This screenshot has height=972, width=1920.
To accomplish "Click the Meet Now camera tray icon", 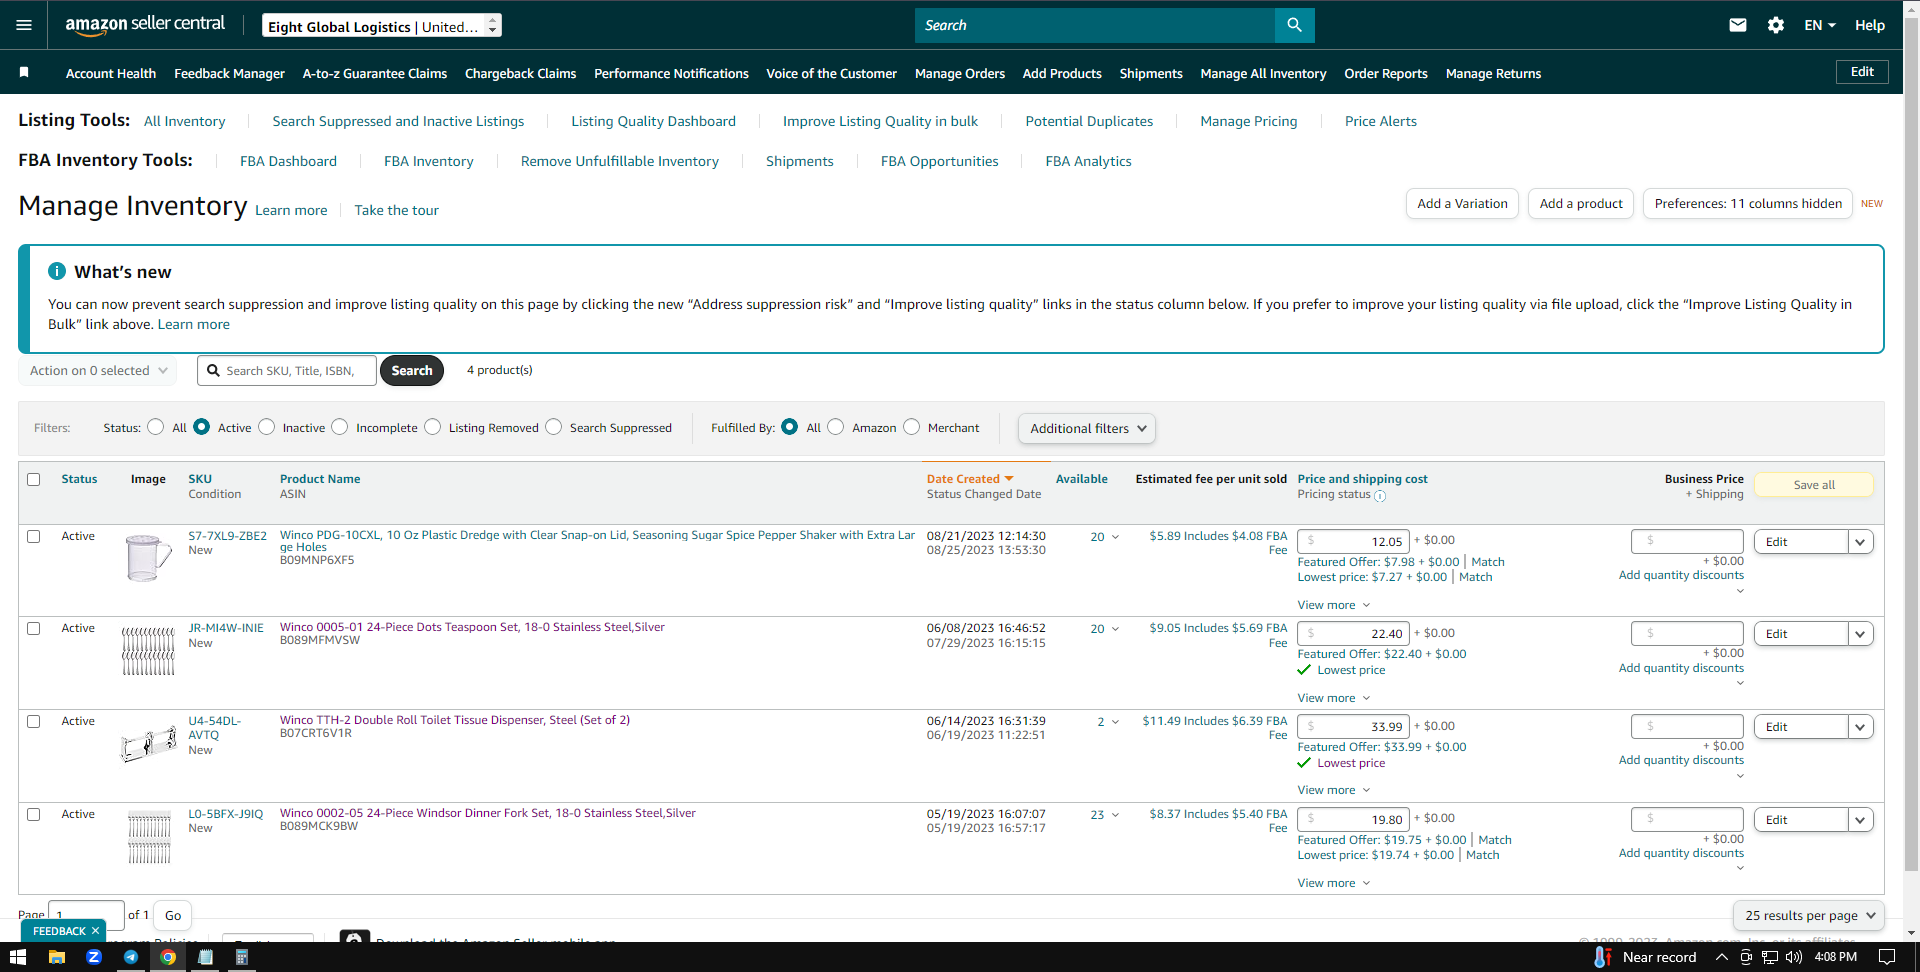I will click(1746, 957).
